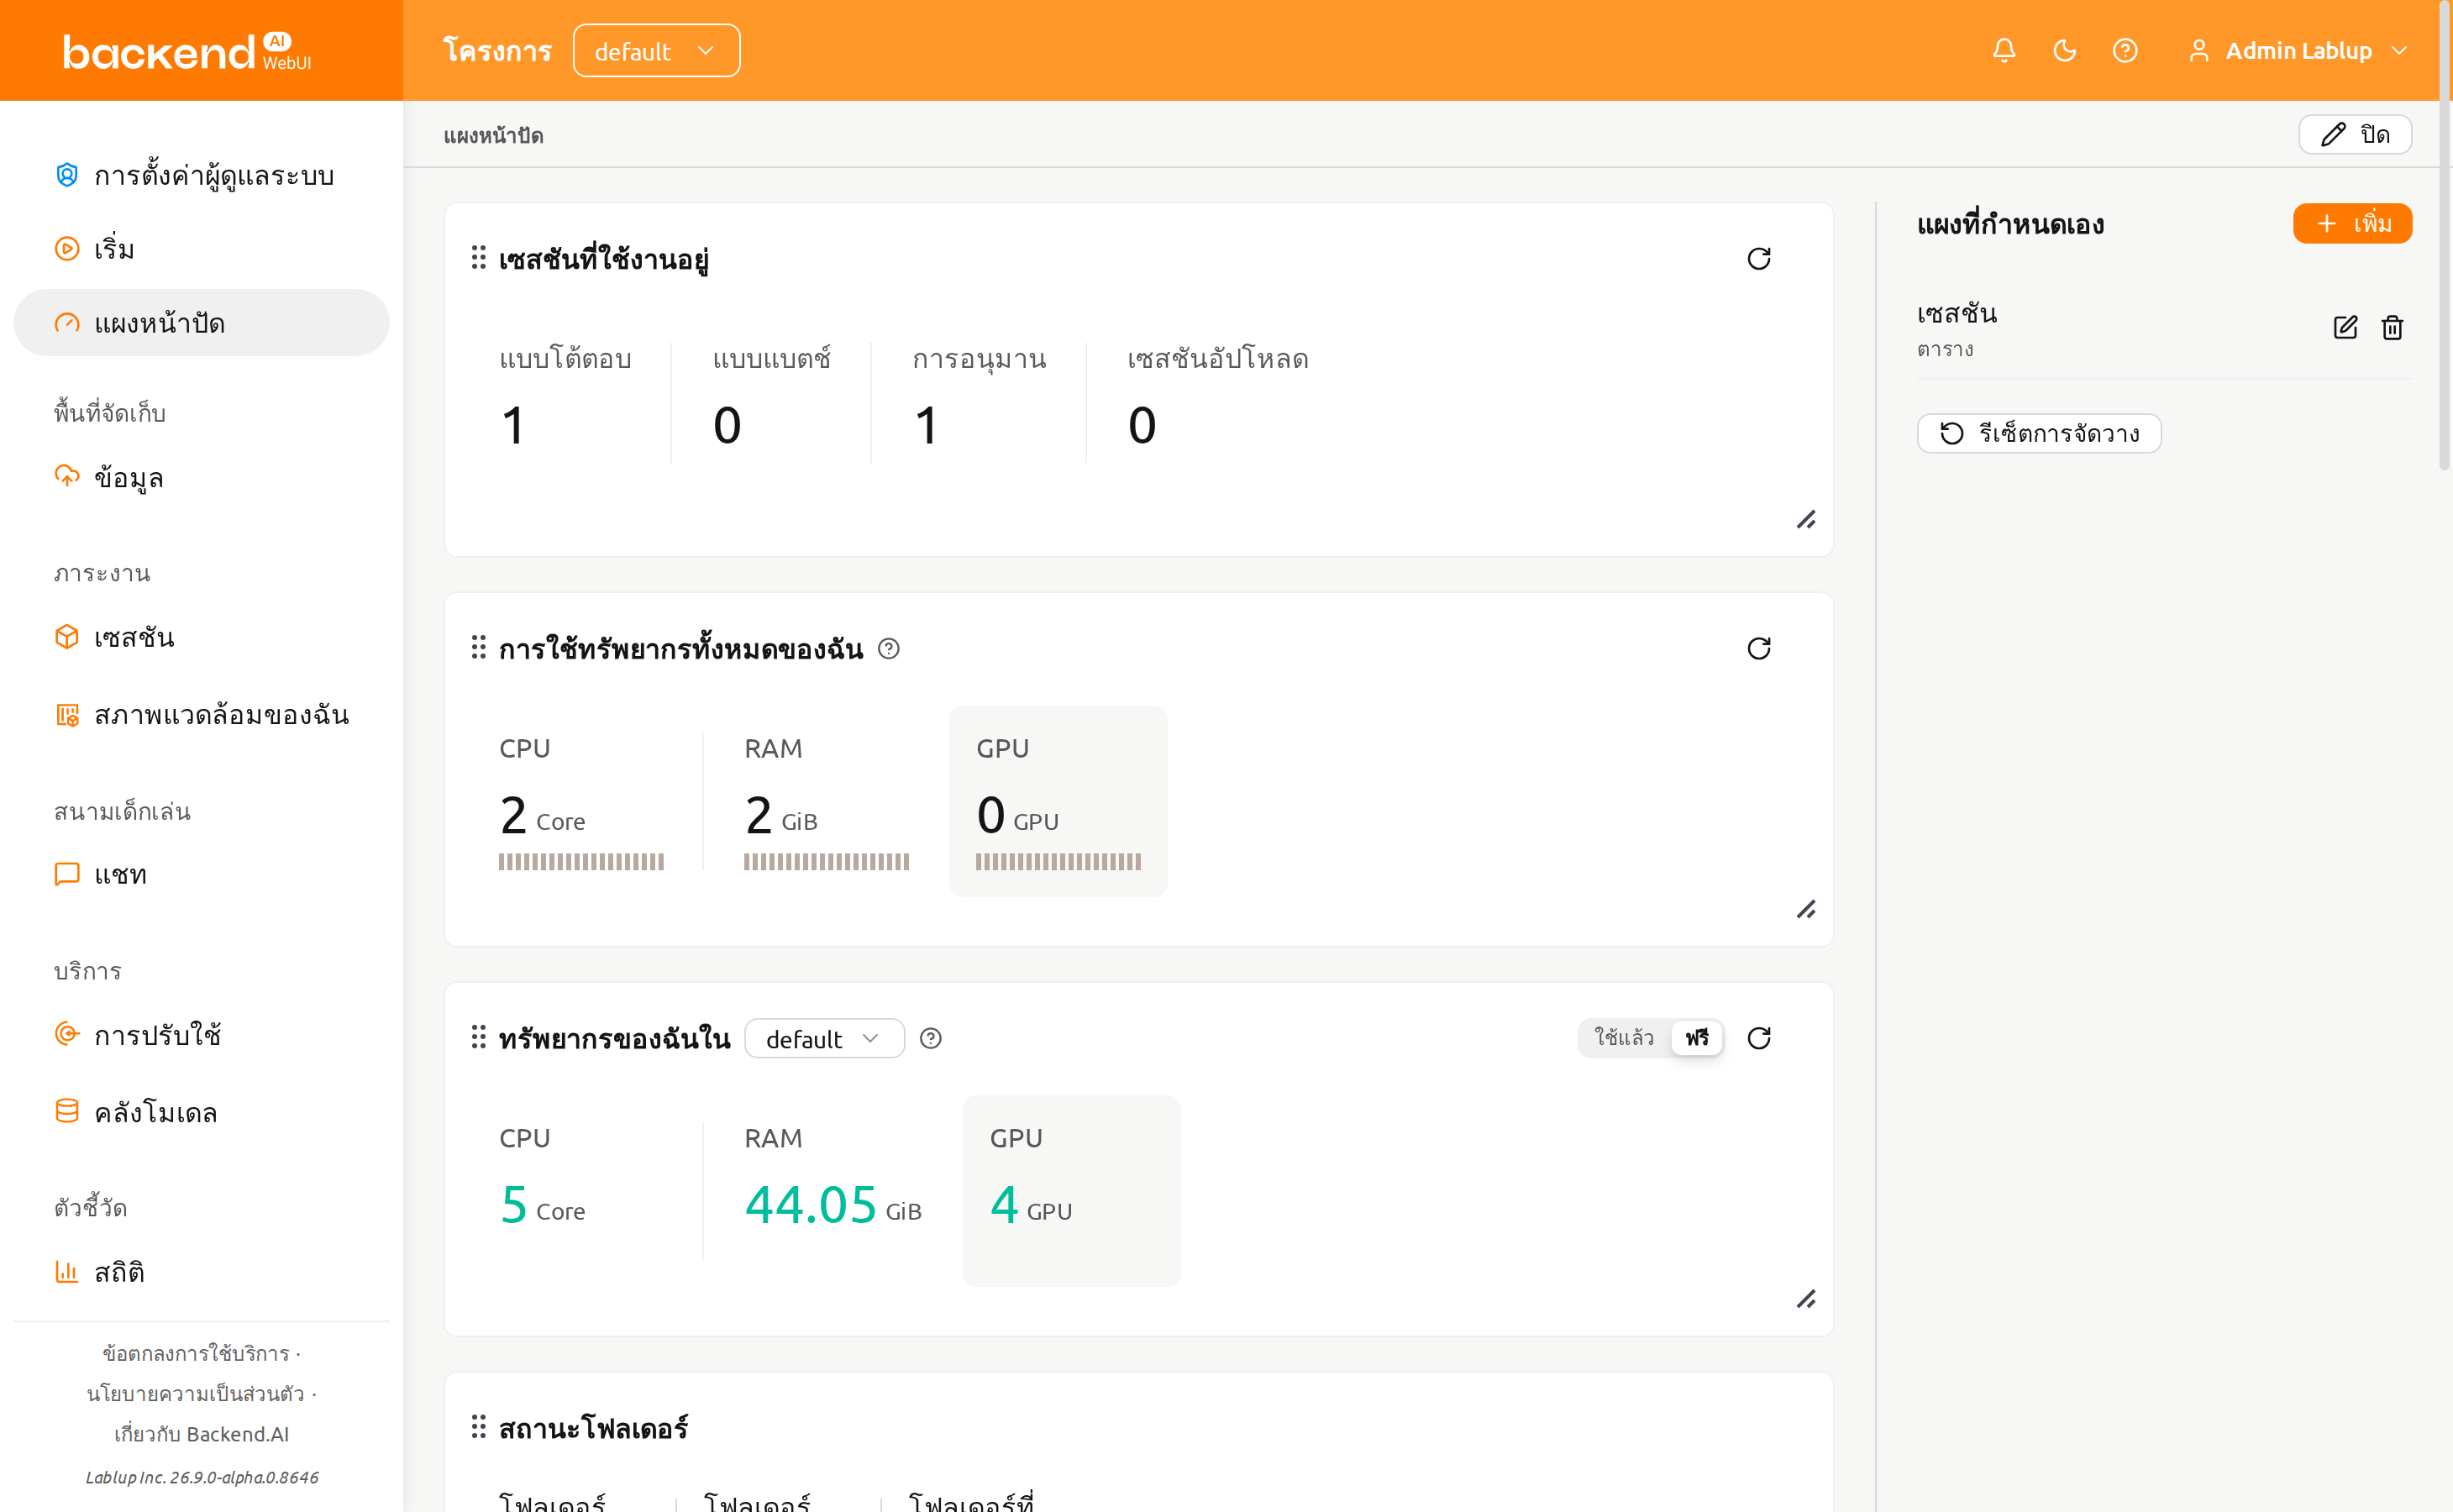Refresh the active sessions panel
2453x1512 pixels.
1759,259
